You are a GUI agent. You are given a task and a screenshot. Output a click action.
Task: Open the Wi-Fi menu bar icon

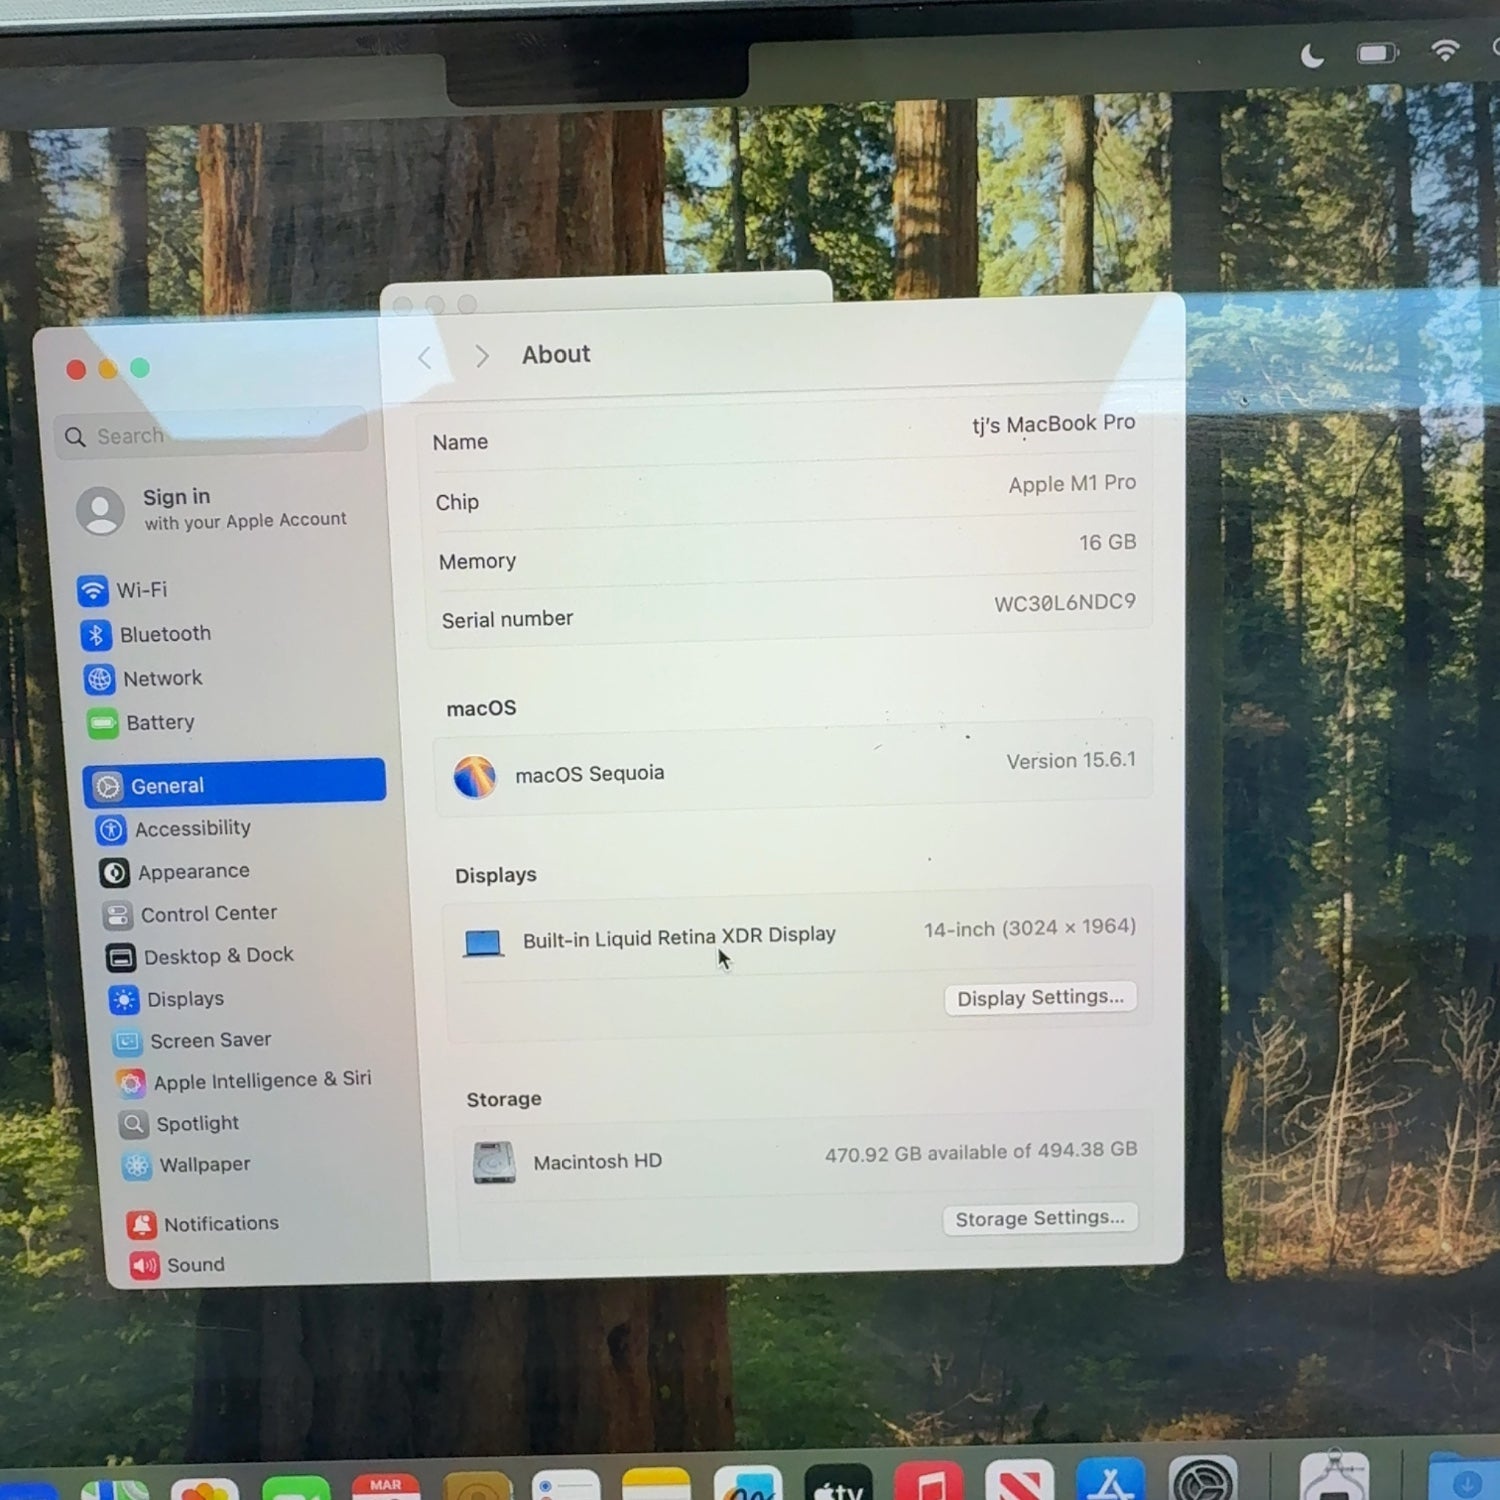tap(1445, 49)
